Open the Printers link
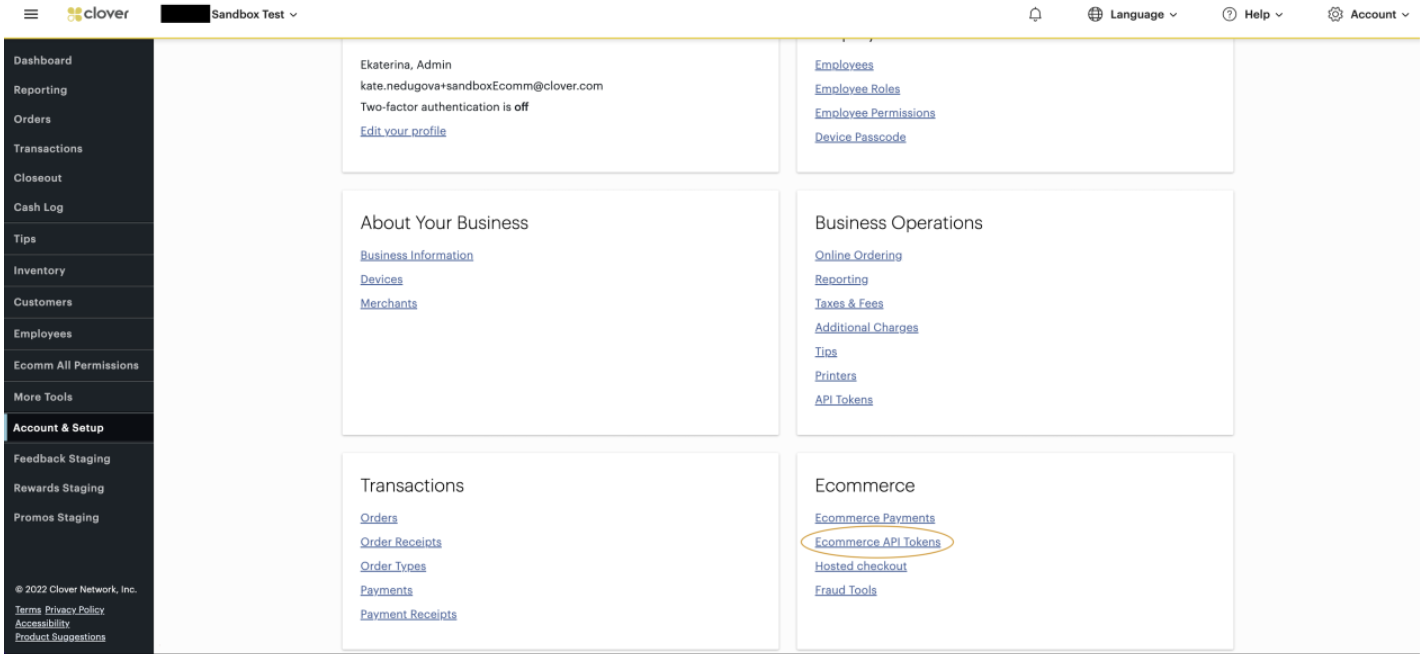The height and width of the screenshot is (660, 1422). tap(835, 376)
